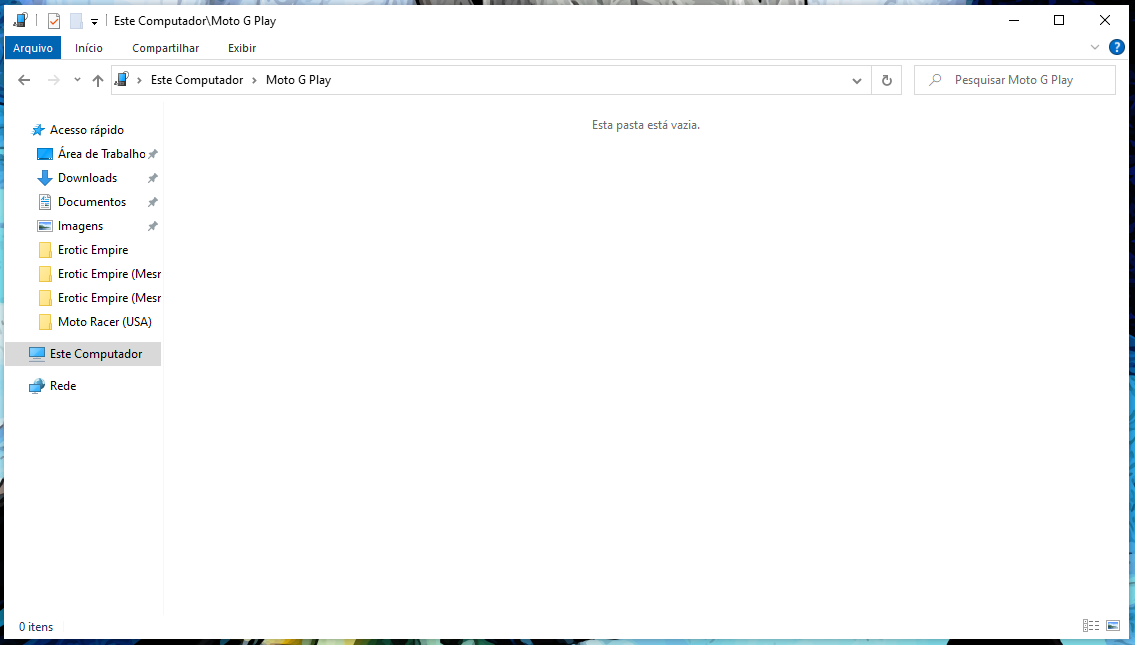Viewport: 1135px width, 645px height.
Task: Open the Customize Quick Access Toolbar dropdown
Action: coord(94,22)
